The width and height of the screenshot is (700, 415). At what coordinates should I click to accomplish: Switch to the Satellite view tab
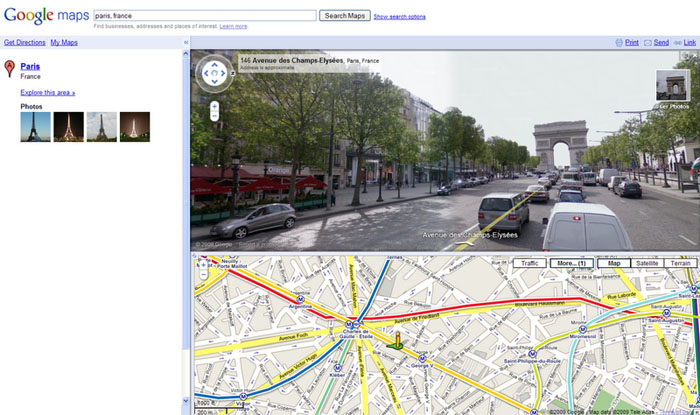647,263
